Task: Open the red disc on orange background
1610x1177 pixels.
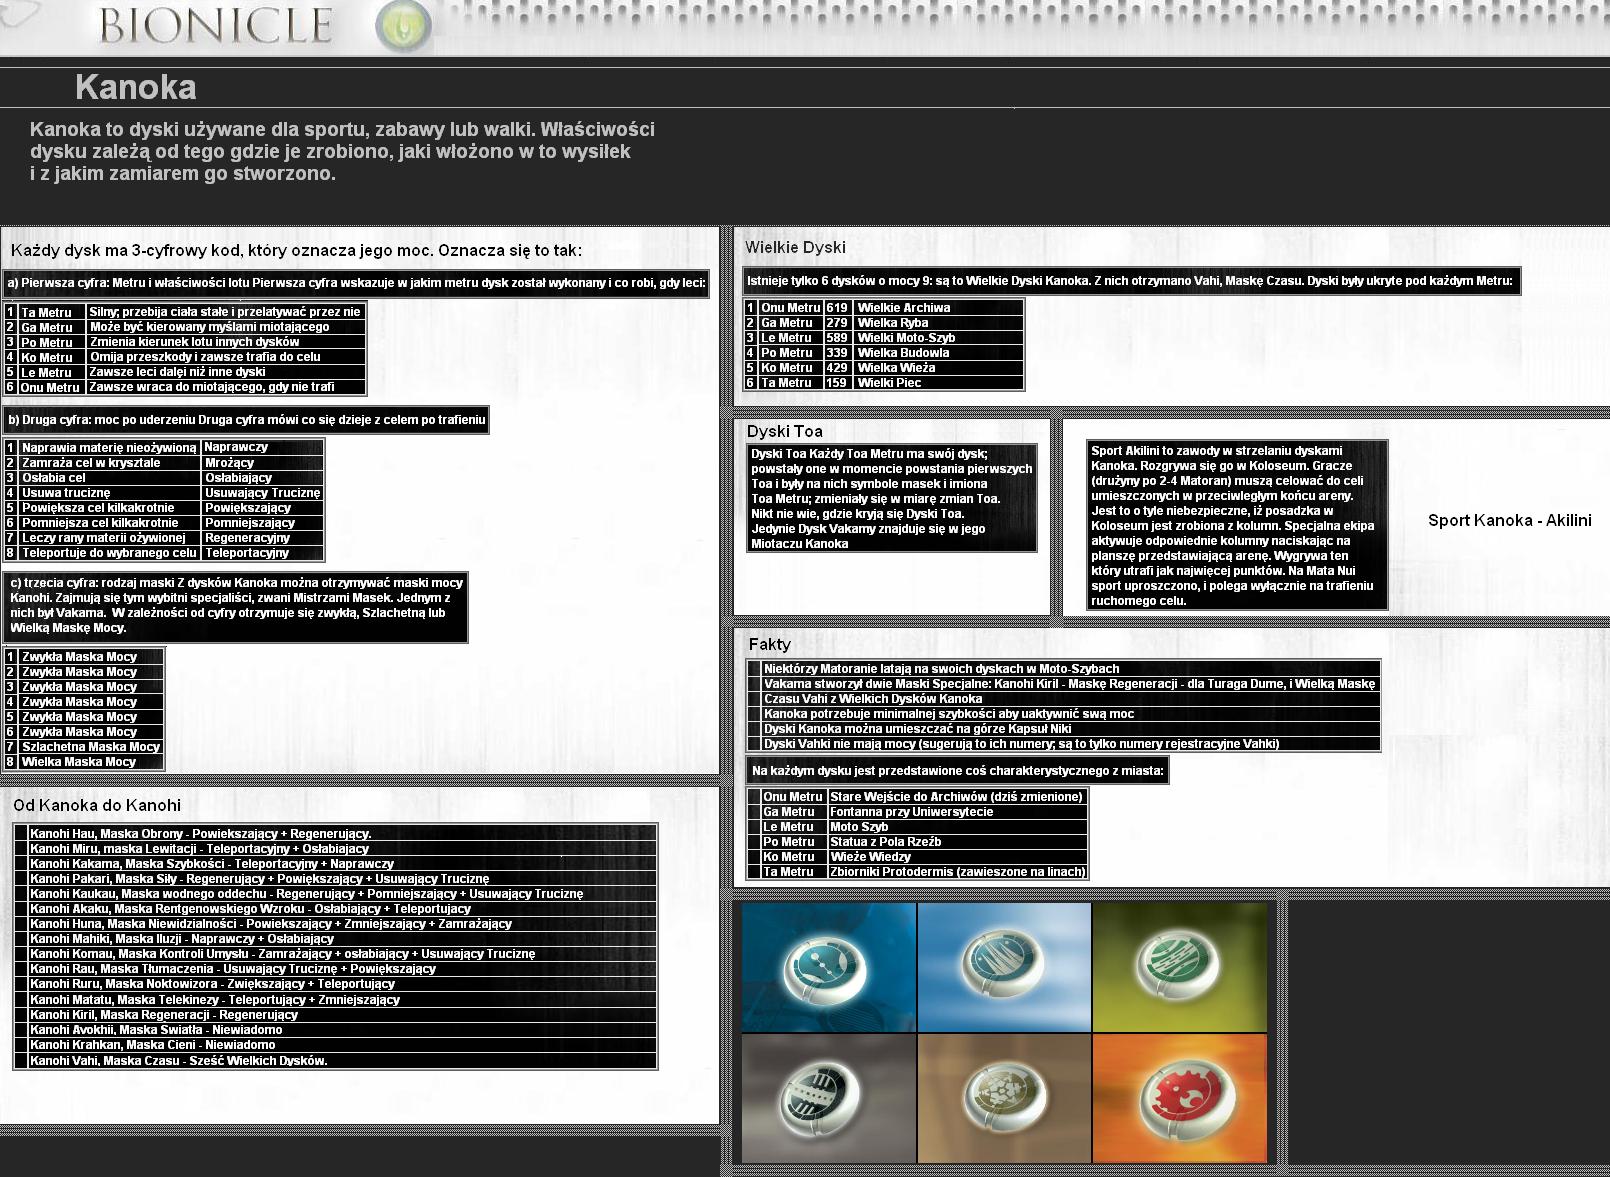Action: tap(1180, 1098)
